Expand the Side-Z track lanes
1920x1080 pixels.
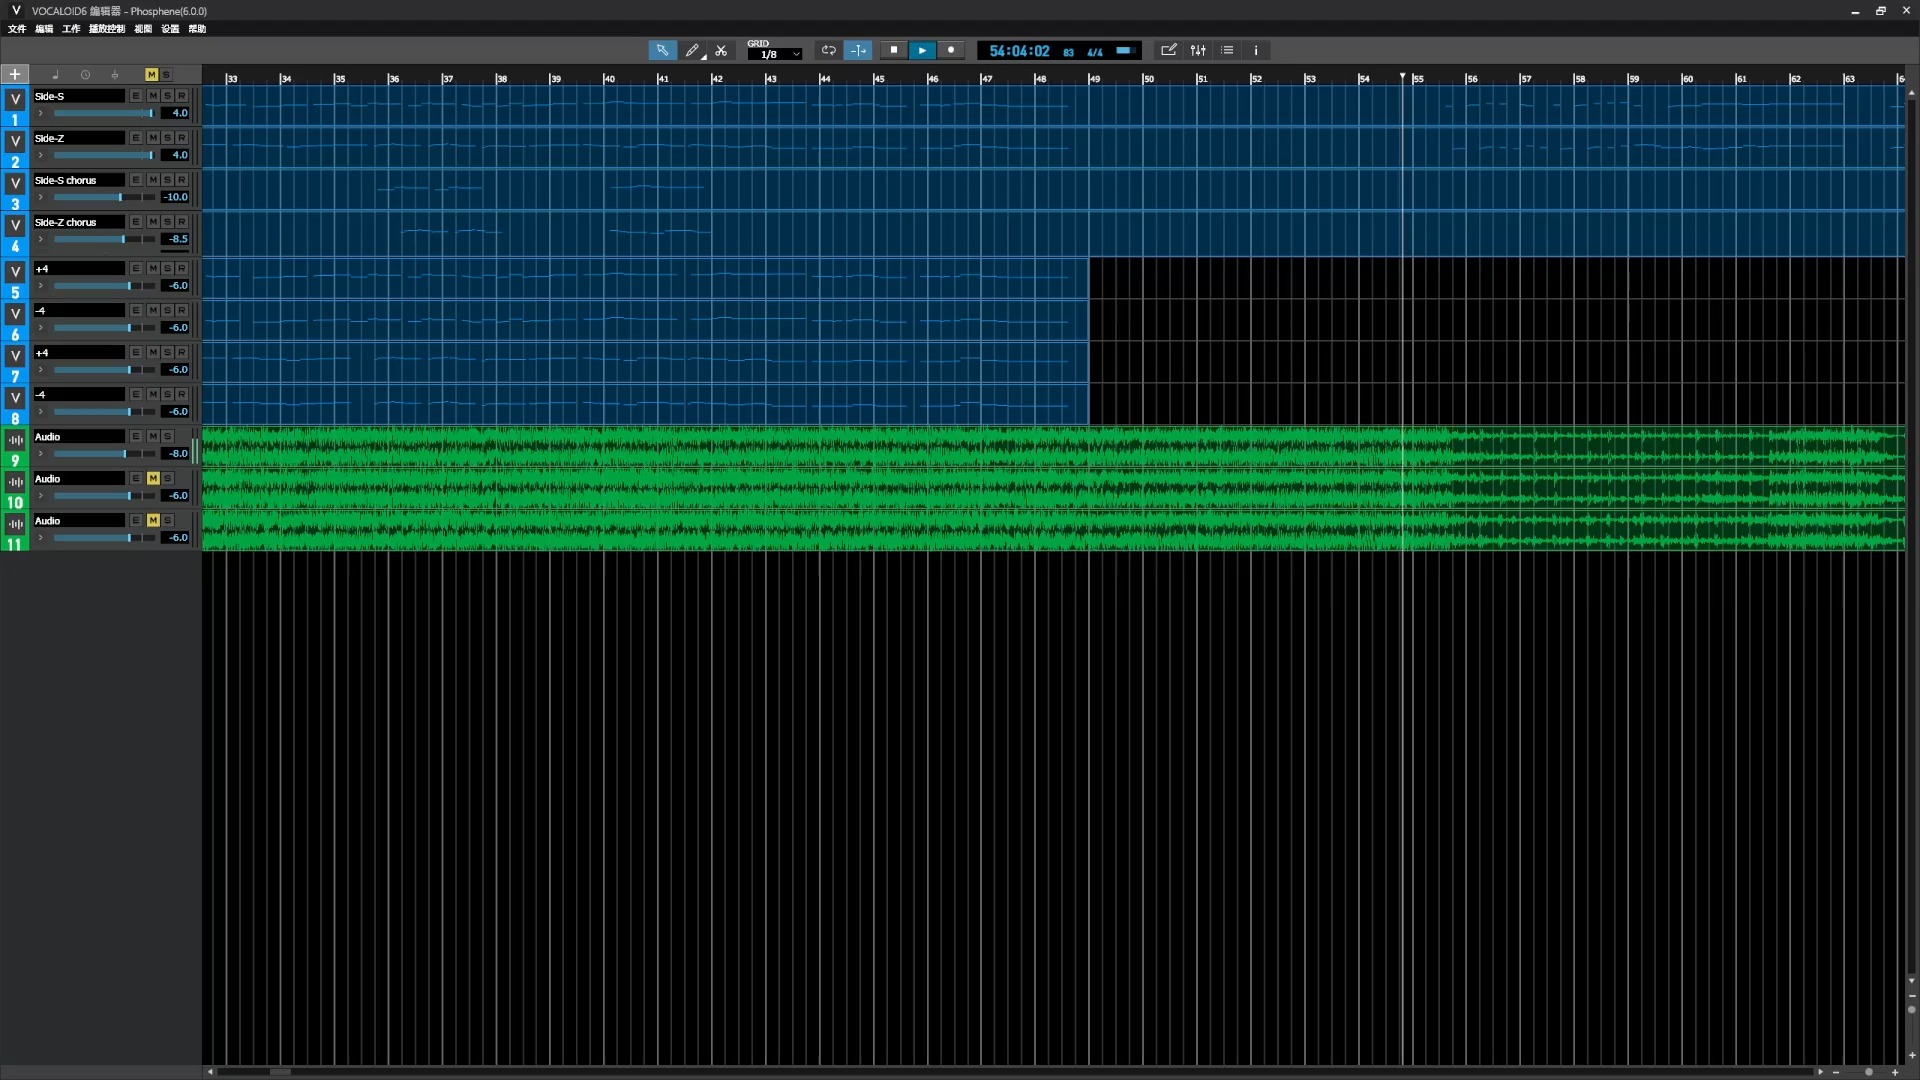point(40,155)
